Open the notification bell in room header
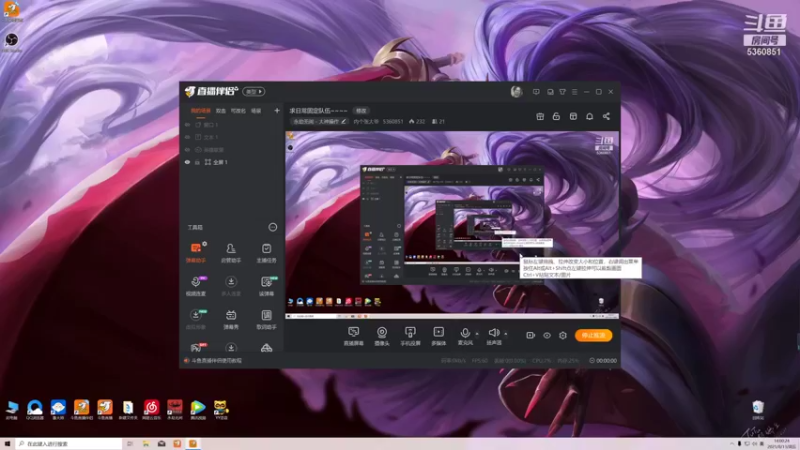Viewport: 800px width, 450px height. coord(589,116)
